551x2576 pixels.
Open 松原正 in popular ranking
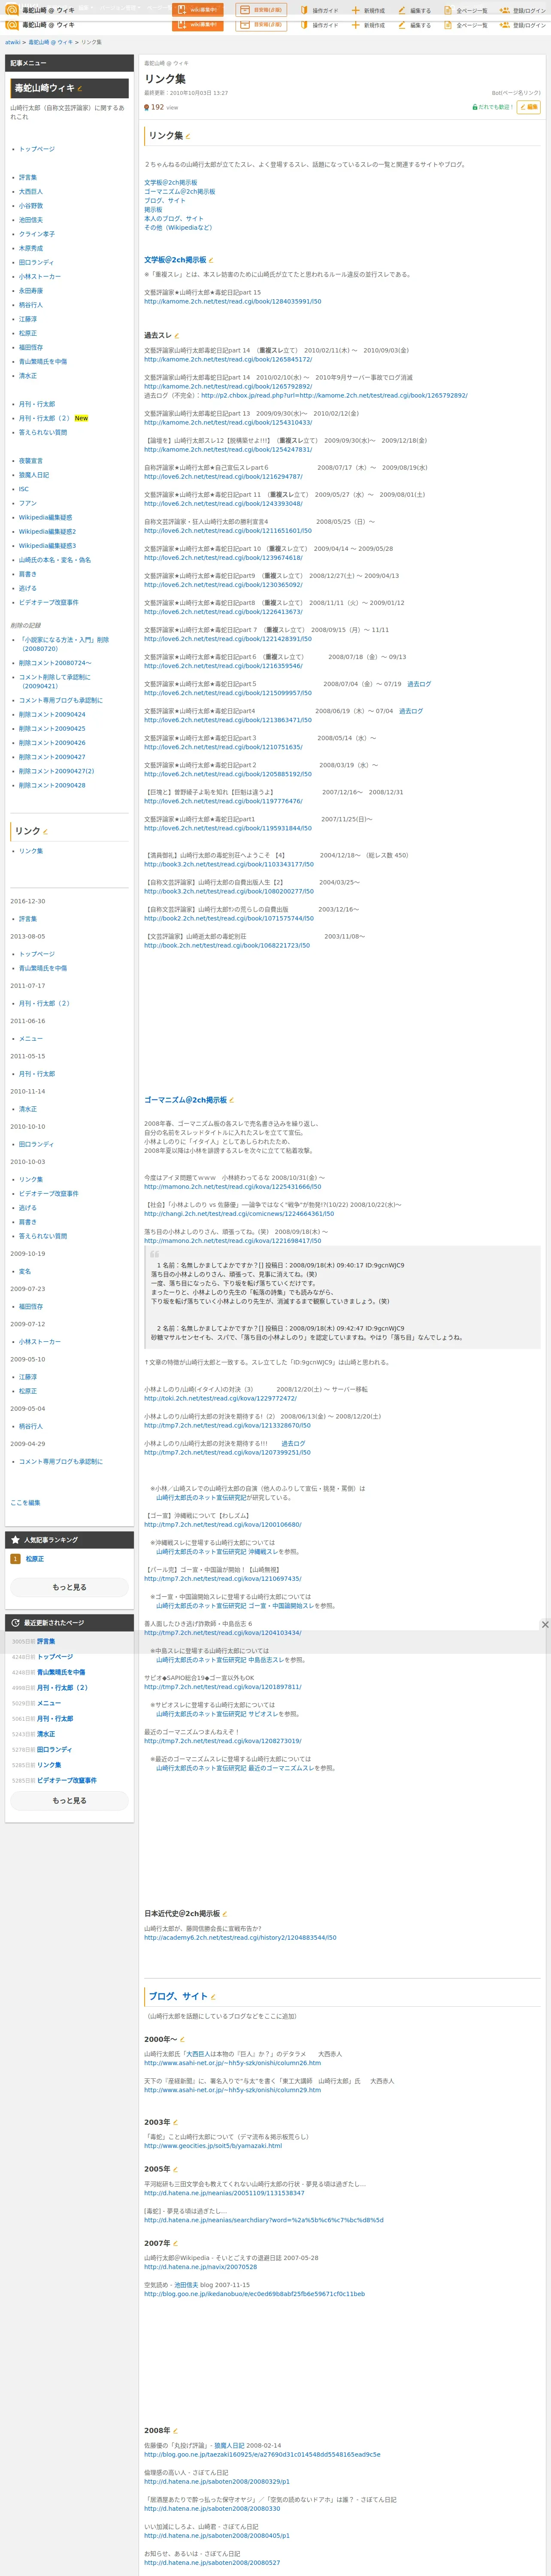(x=35, y=1559)
